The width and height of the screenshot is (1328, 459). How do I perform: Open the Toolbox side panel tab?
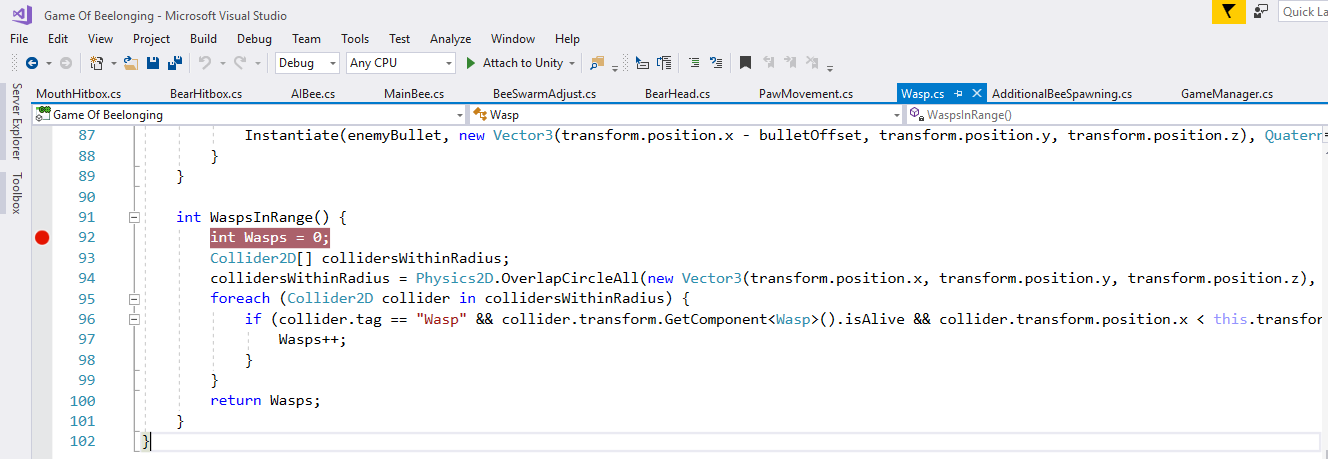pos(16,193)
